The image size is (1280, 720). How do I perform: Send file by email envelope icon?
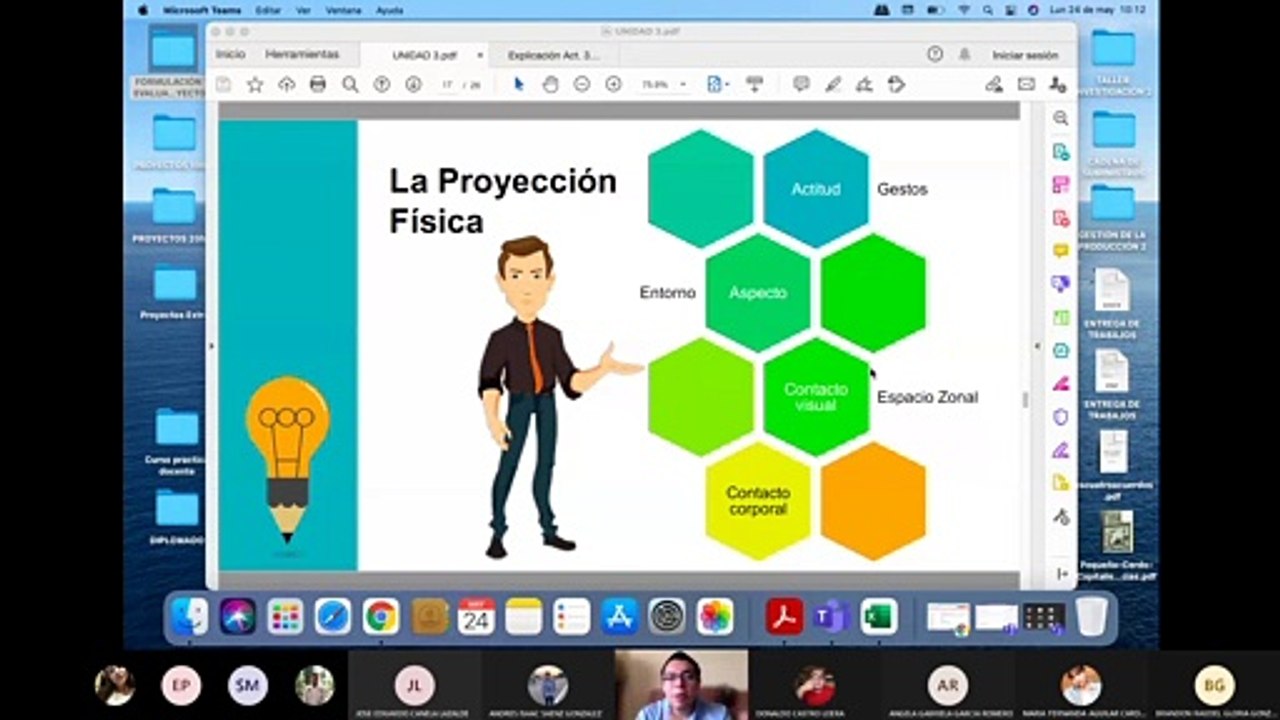(x=1026, y=85)
